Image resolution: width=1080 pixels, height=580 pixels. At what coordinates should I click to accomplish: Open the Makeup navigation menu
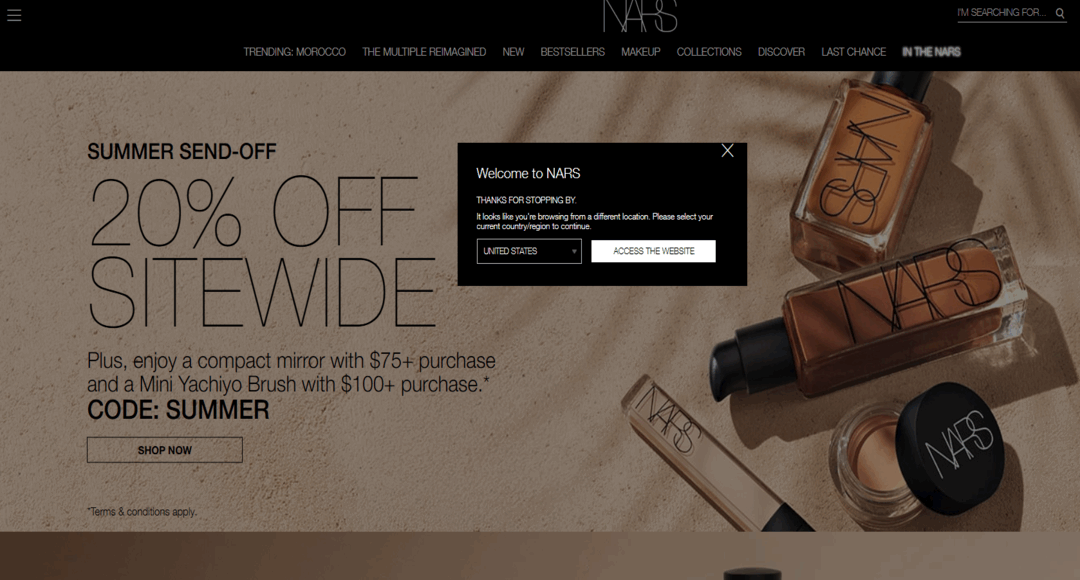click(641, 52)
